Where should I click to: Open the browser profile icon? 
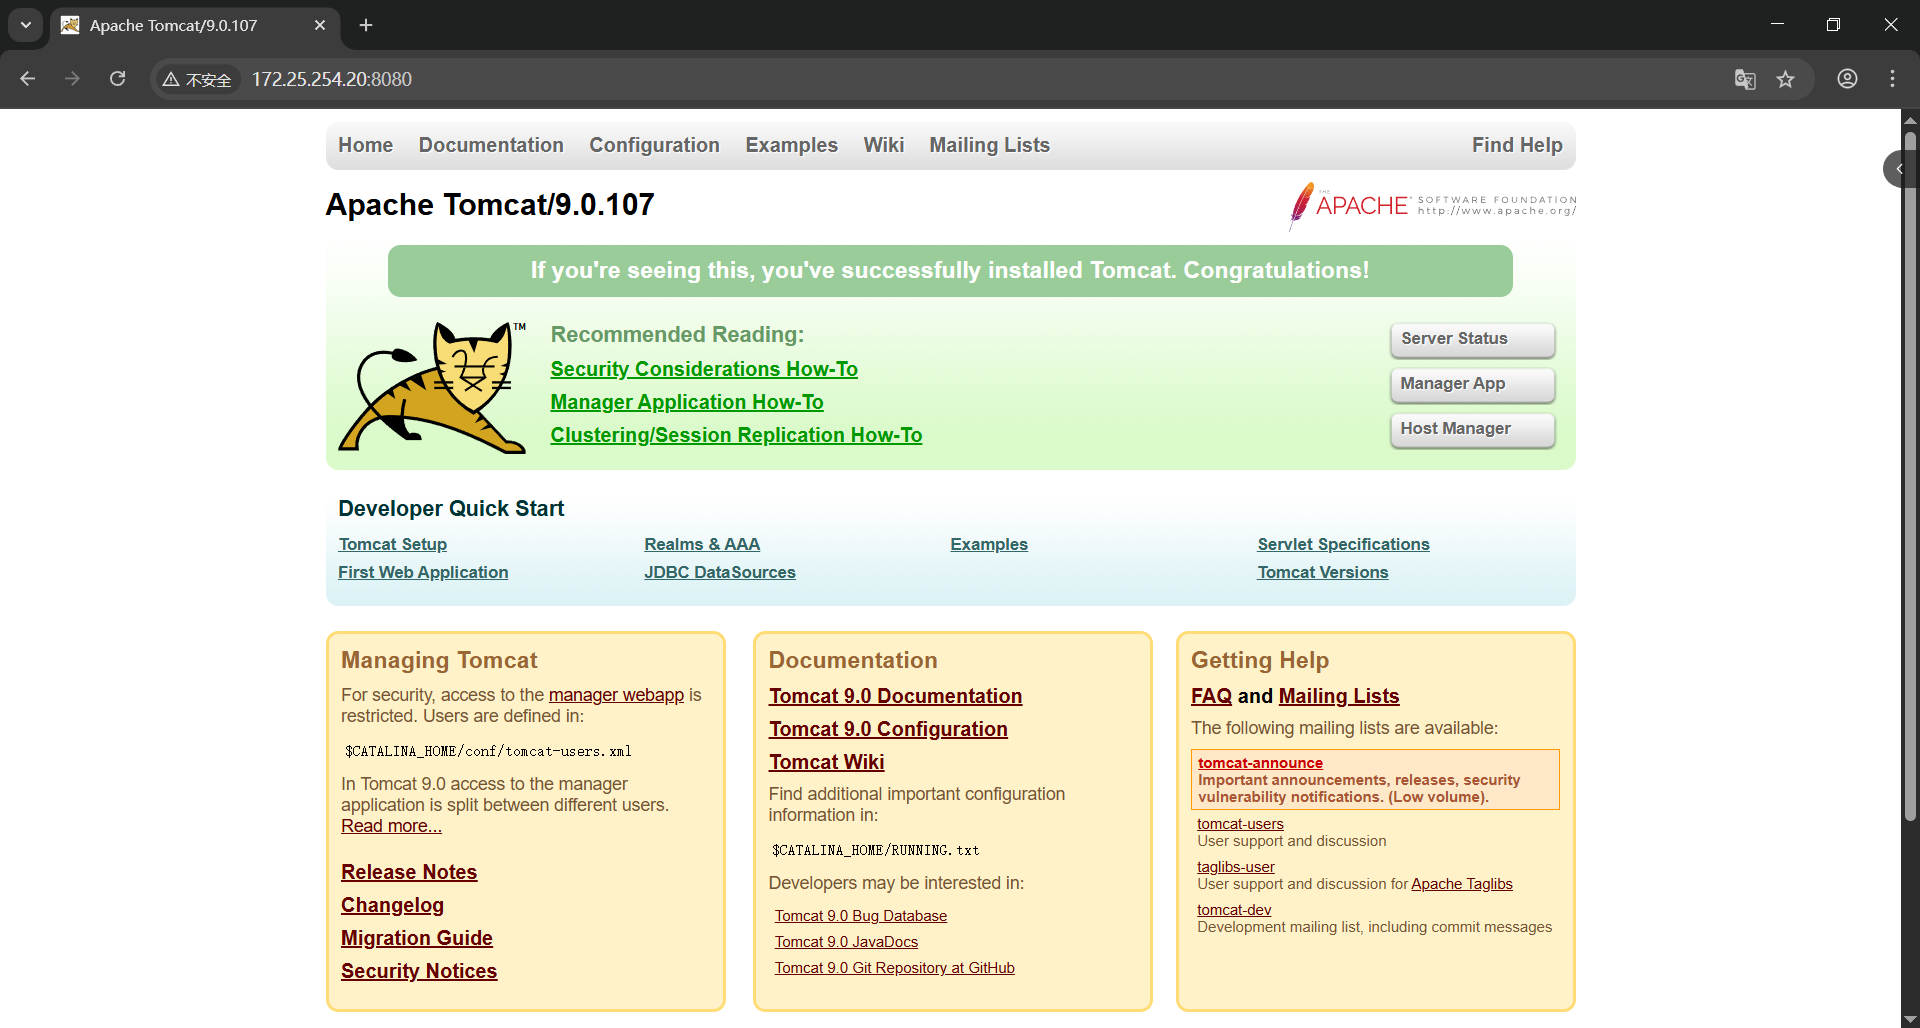click(1847, 79)
